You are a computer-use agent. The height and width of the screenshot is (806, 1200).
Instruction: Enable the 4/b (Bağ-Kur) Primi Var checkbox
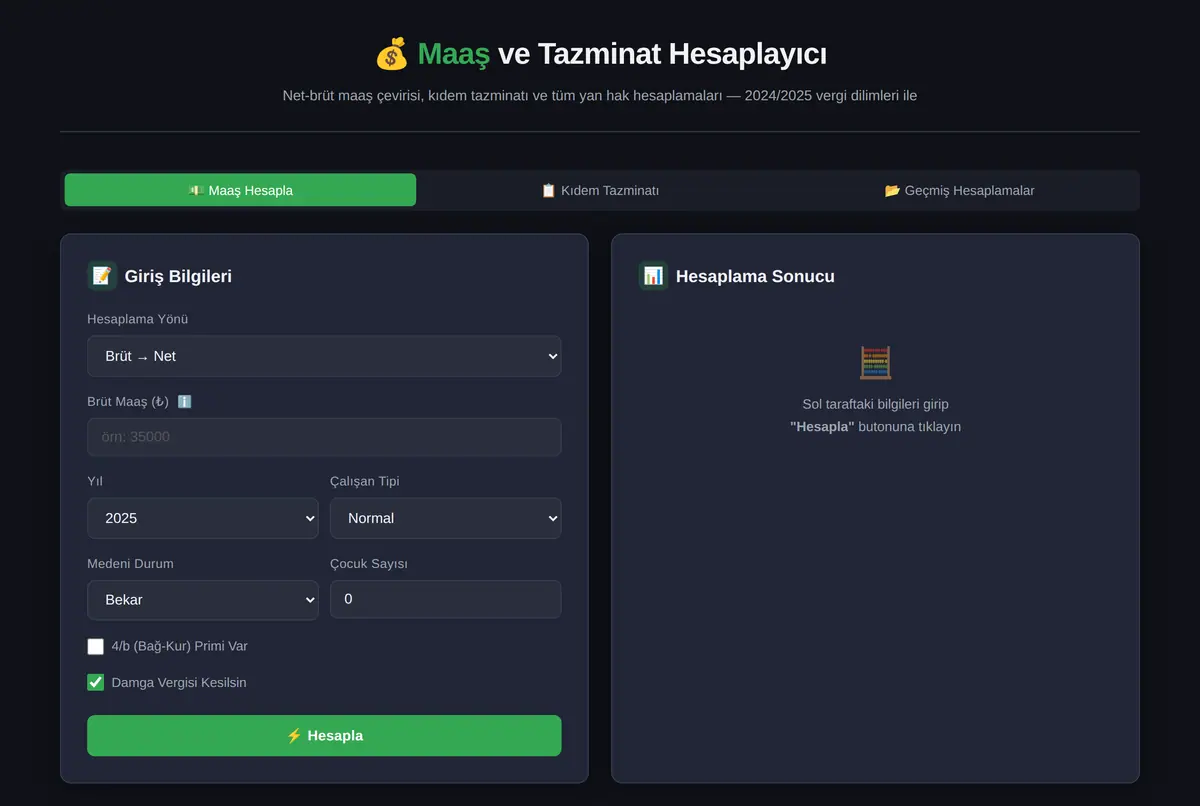(96, 647)
